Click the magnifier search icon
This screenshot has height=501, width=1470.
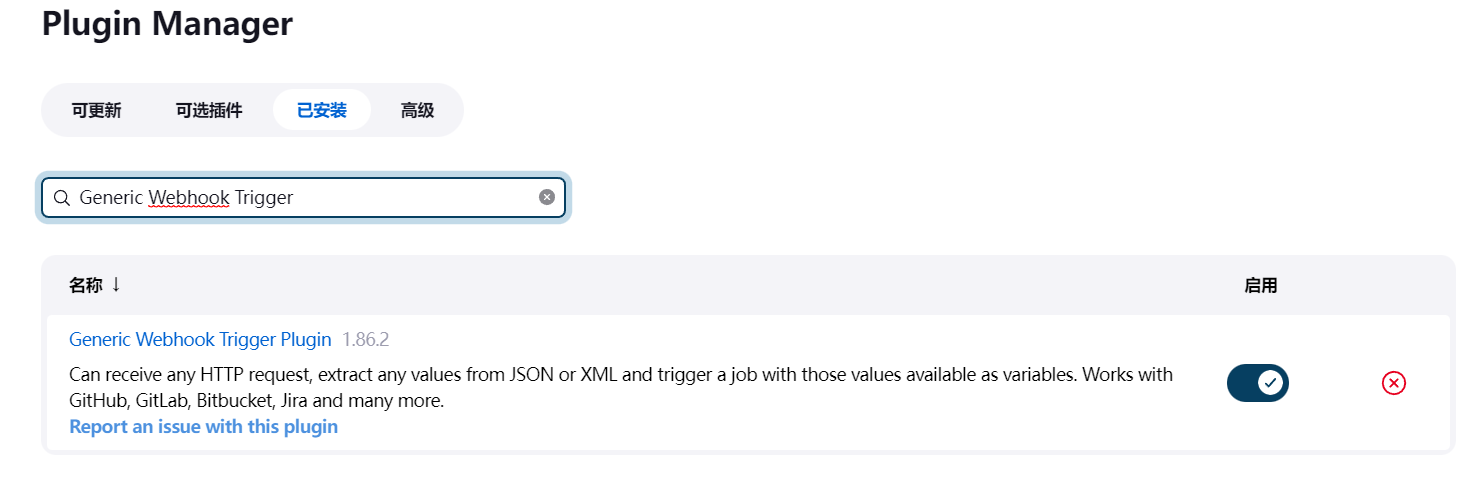tap(62, 198)
